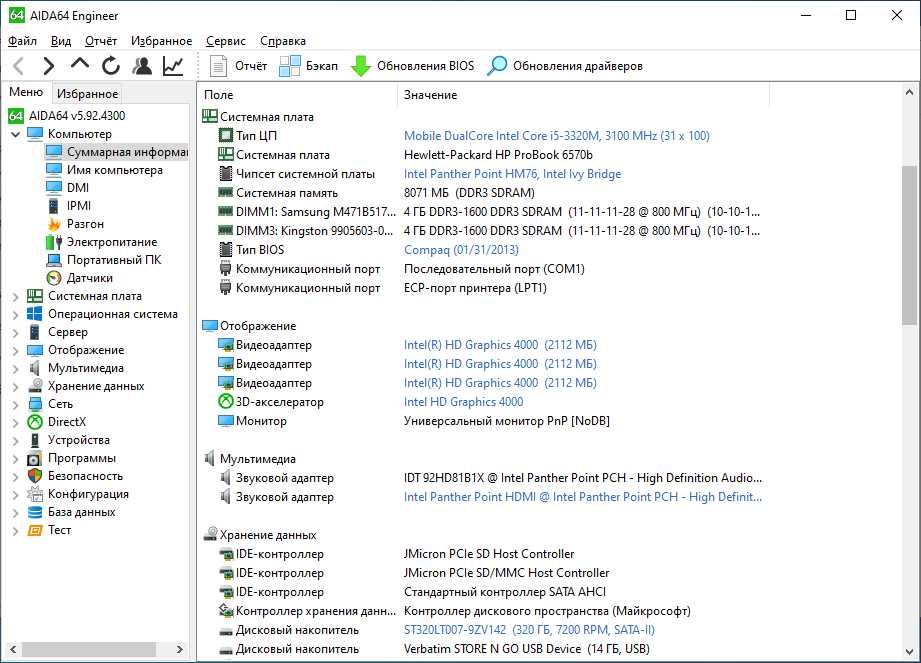Click the Отчёт report toolbar button

pos(238,66)
